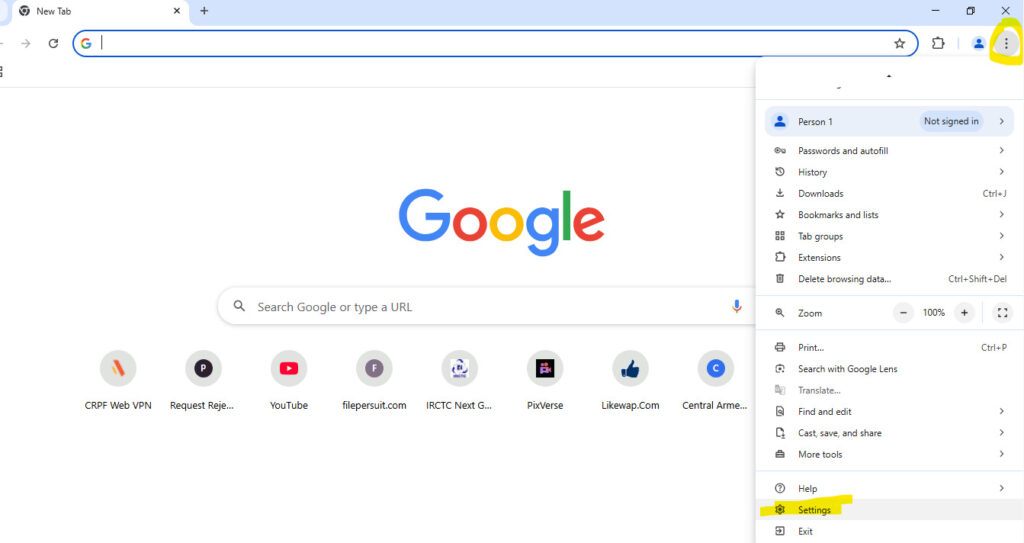Select the New Tab tab
This screenshot has height=543, width=1024.
click(x=100, y=11)
